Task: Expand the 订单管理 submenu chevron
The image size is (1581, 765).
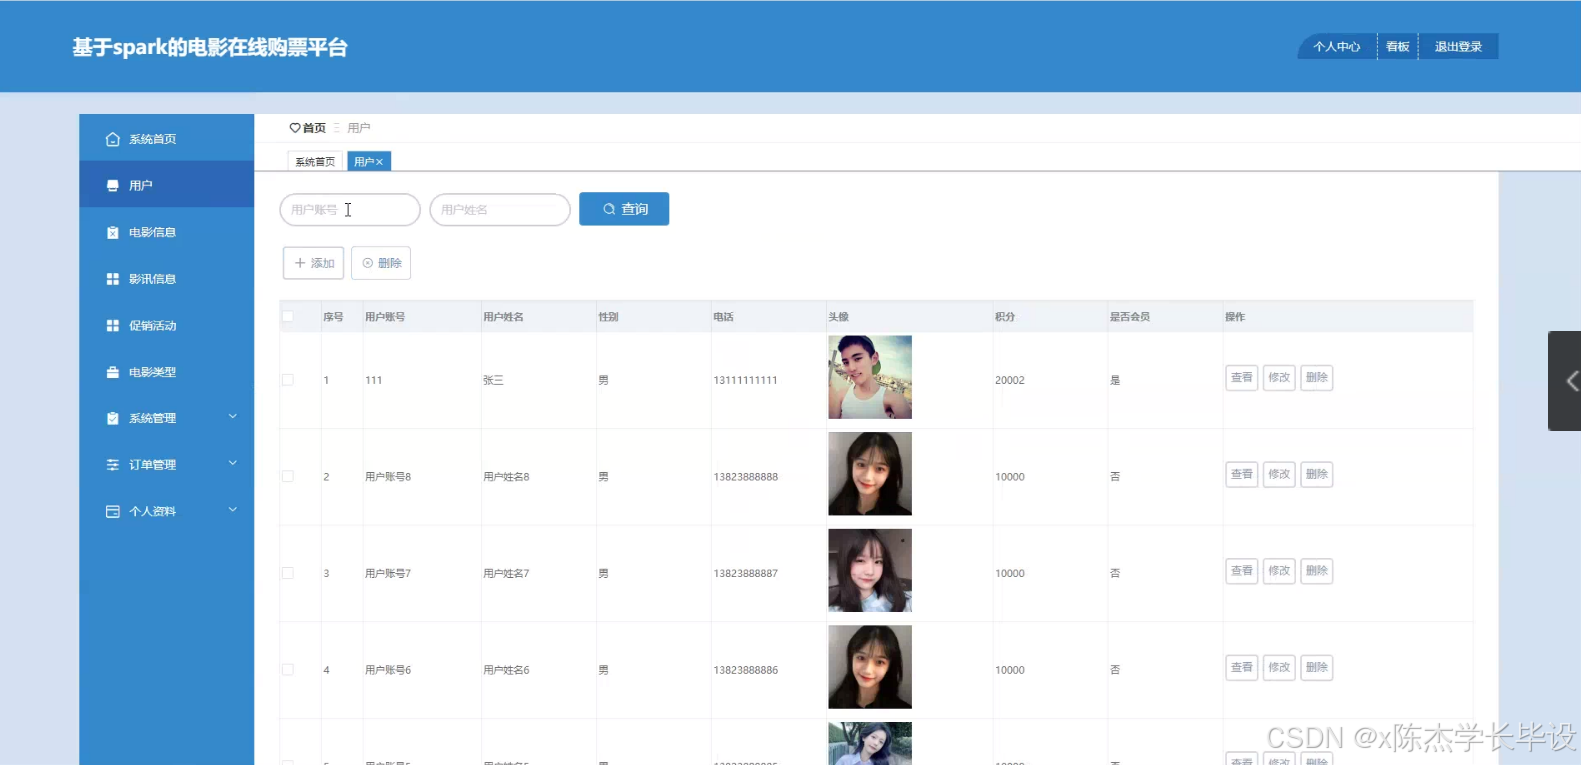Action: coord(233,463)
